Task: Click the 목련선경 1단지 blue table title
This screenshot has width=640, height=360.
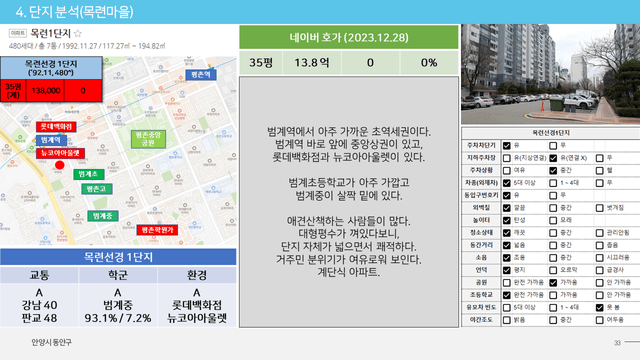Action: [x=118, y=257]
